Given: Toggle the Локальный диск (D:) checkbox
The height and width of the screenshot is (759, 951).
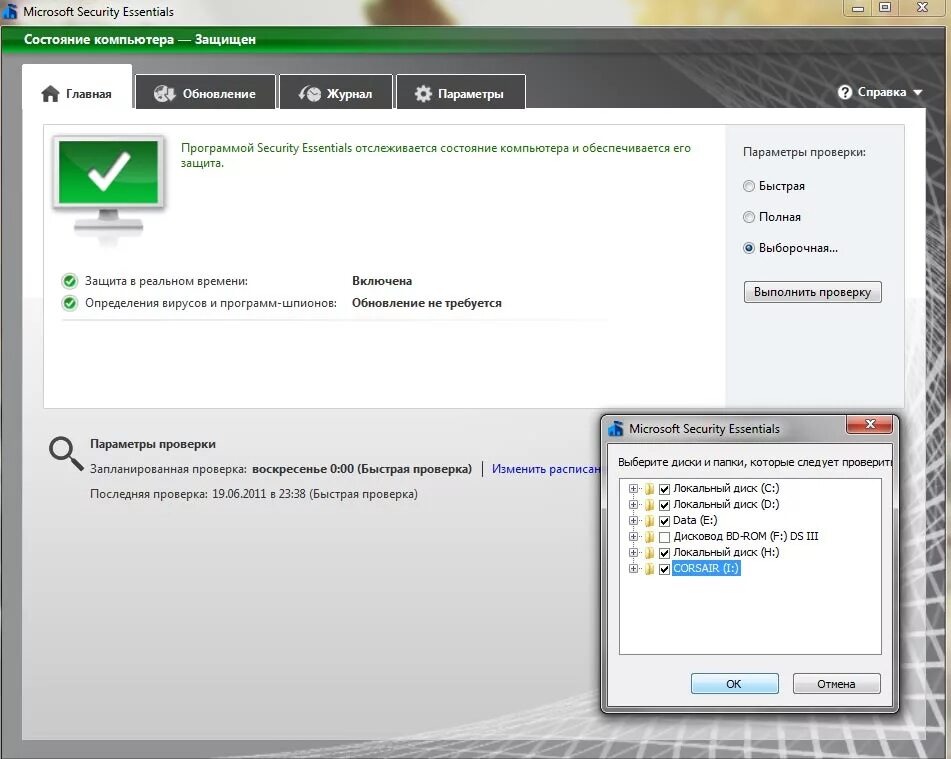Looking at the screenshot, I should pyautogui.click(x=665, y=505).
